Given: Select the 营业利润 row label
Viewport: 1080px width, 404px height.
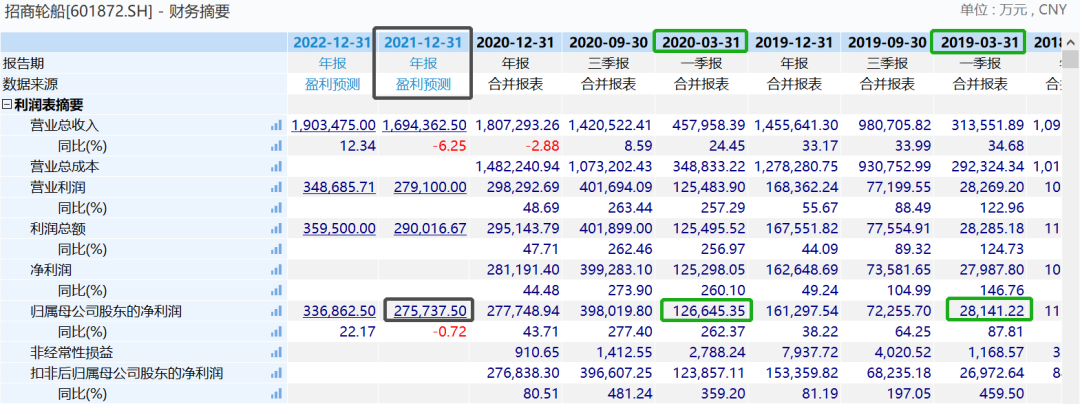Looking at the screenshot, I should coord(58,188).
